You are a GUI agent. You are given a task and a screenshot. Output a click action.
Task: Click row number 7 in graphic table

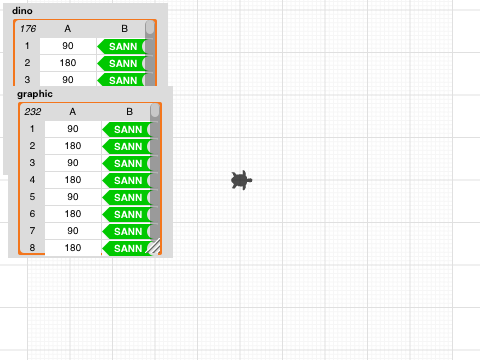point(32,231)
